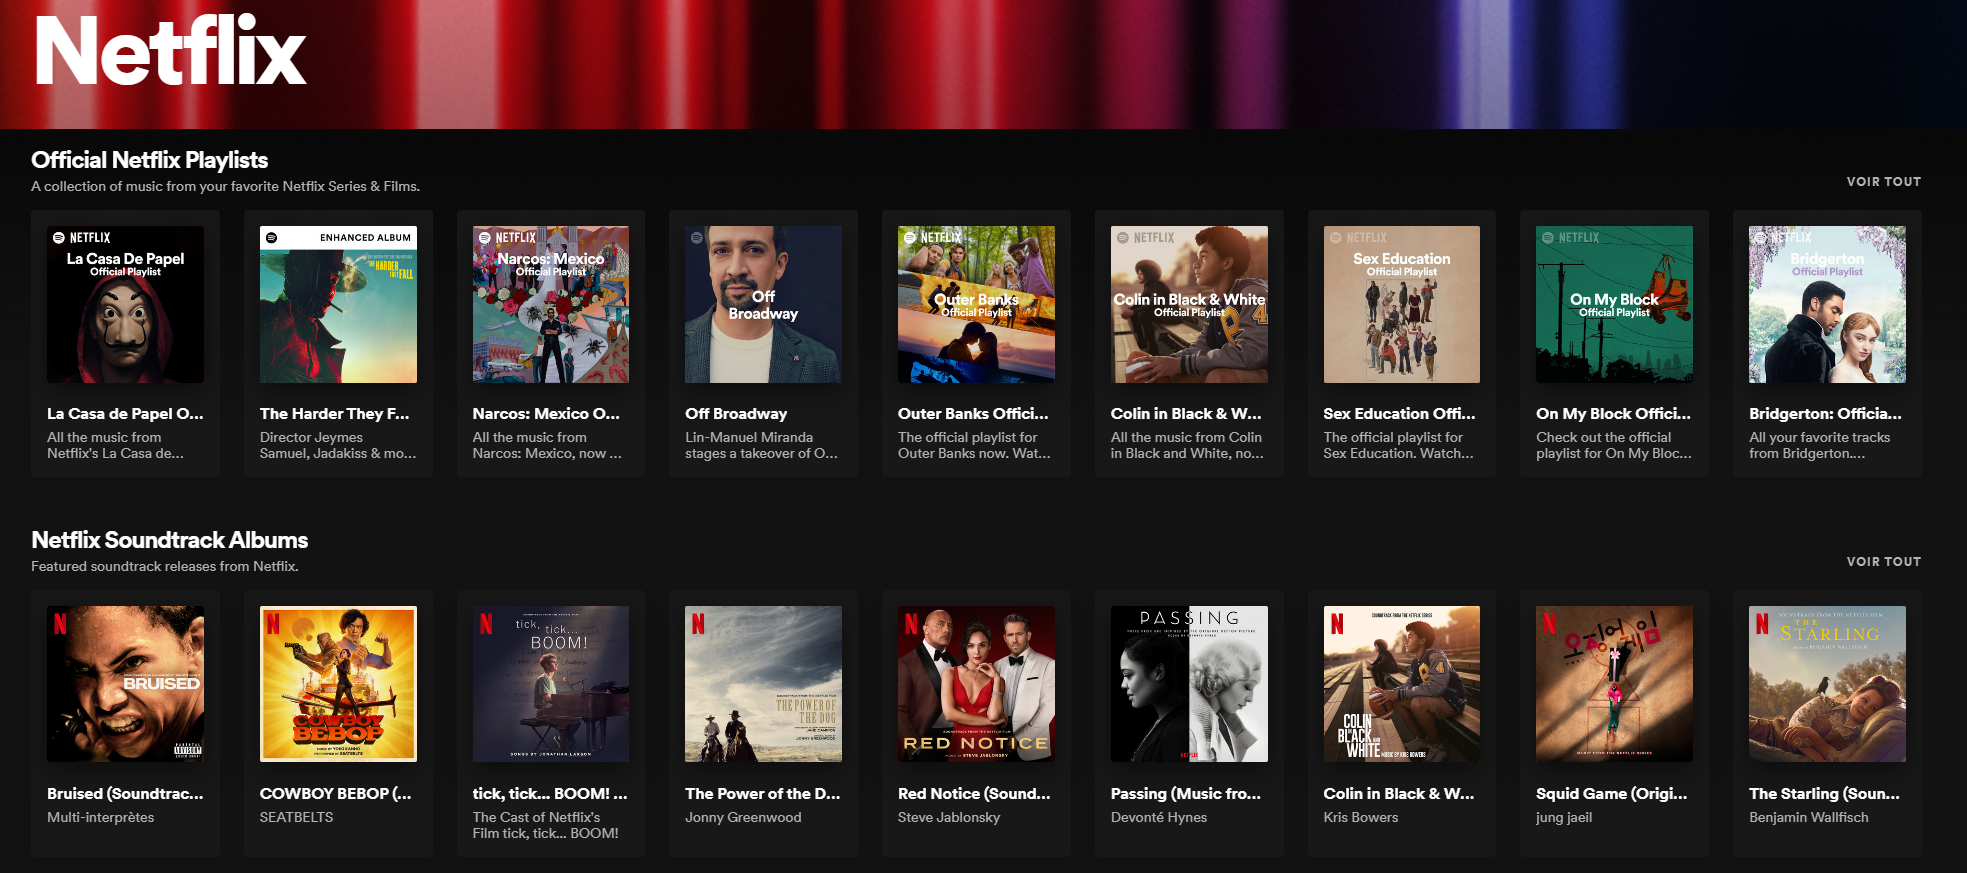Open the "Outer Banks Offici..." title link
The height and width of the screenshot is (873, 1967).
click(973, 414)
